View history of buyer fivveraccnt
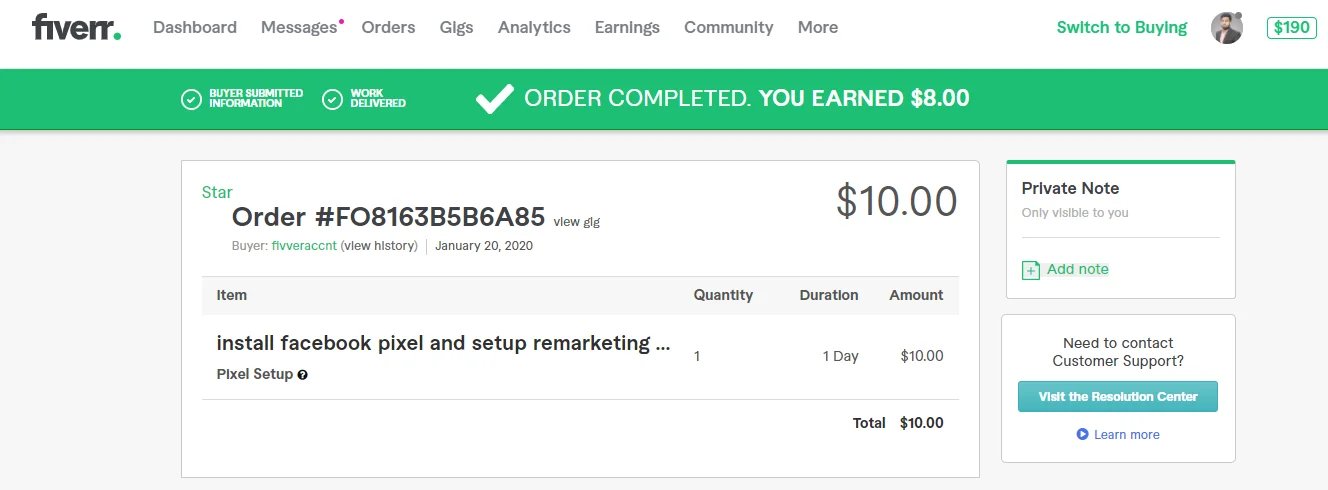1328x490 pixels. coord(379,246)
